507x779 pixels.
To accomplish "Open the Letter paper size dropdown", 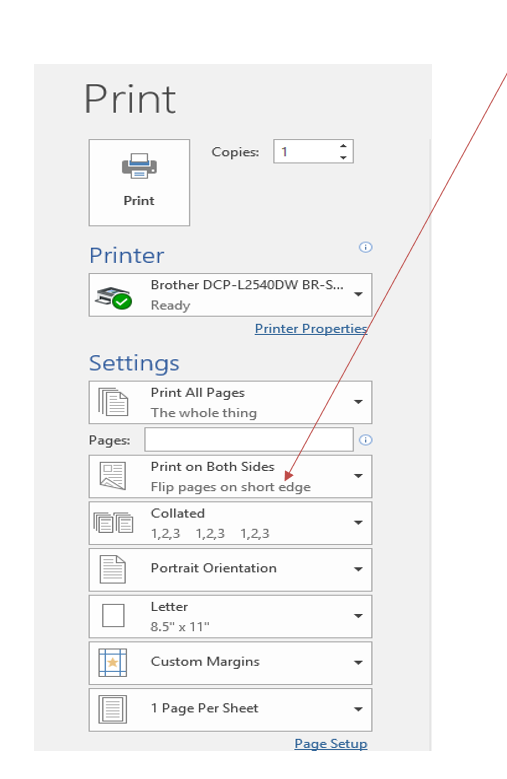I will tap(230, 616).
